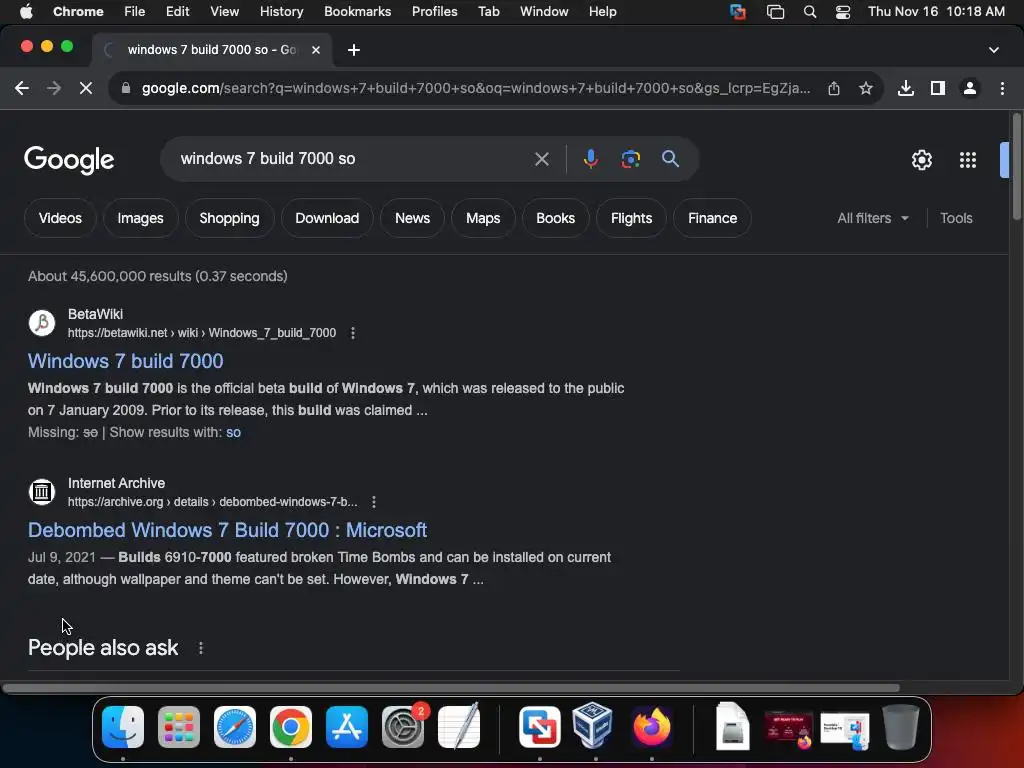This screenshot has height=768, width=1024.
Task: Go back to previous page
Action: (22, 88)
